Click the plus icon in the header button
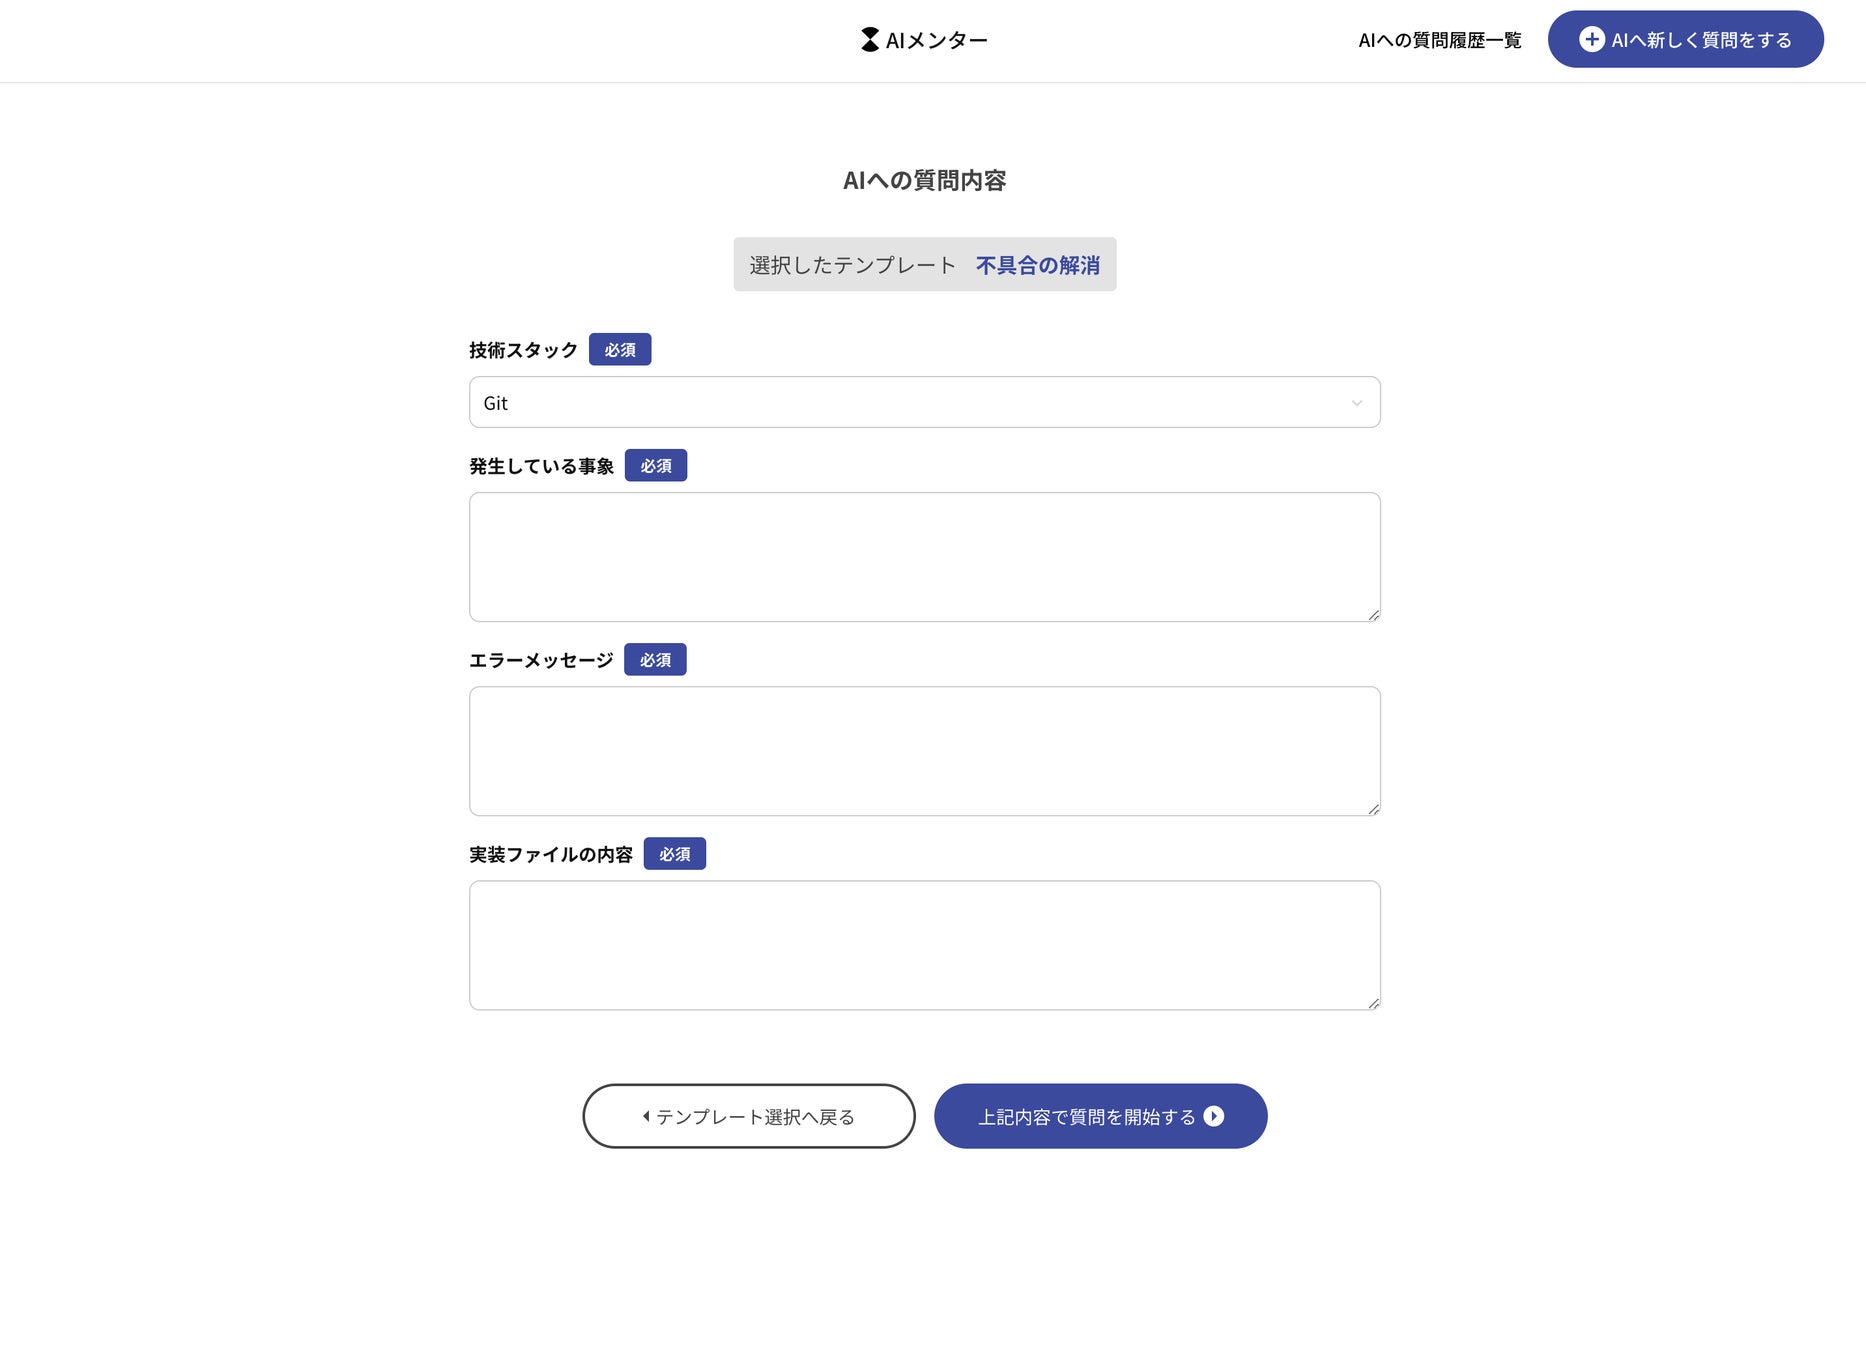 point(1591,39)
